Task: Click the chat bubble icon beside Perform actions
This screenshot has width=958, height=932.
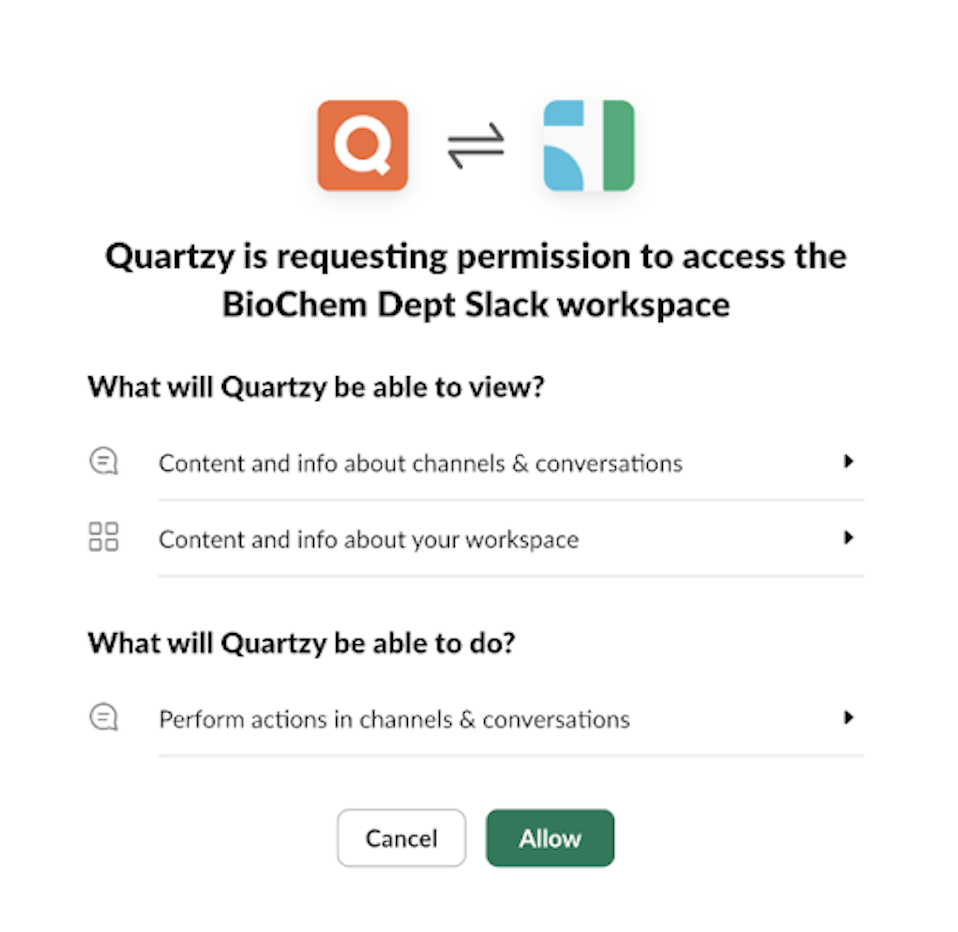Action: pos(103,717)
